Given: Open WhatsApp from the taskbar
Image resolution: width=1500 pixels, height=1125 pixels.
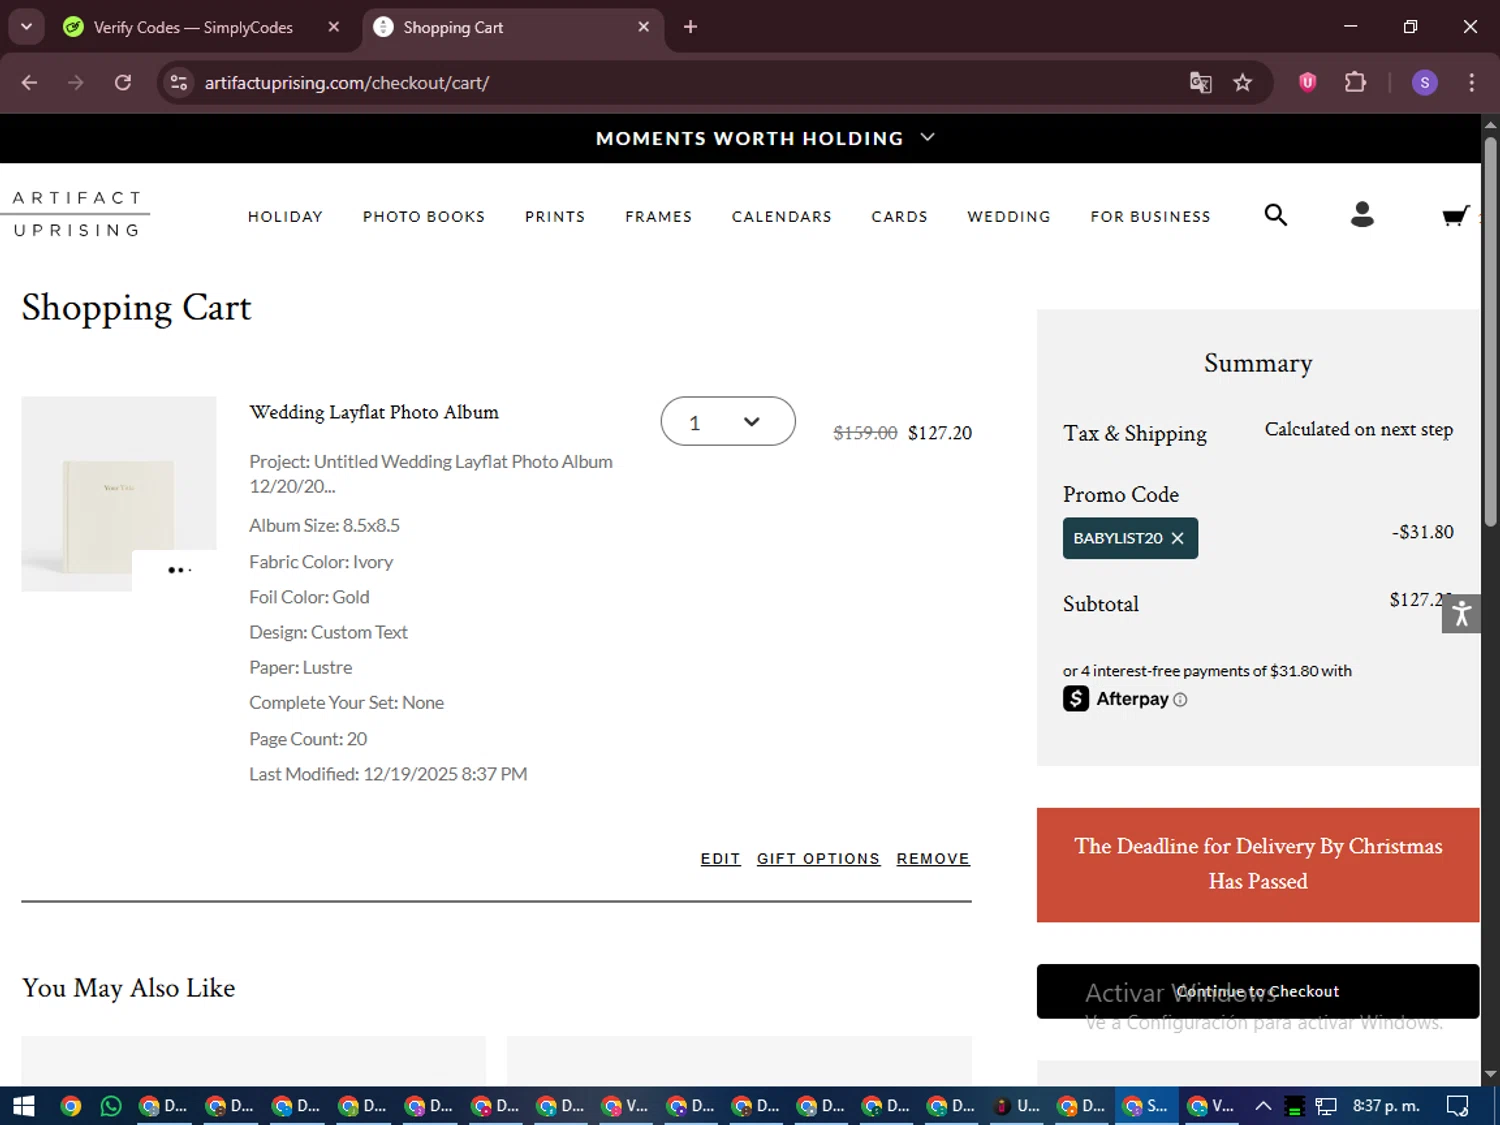Looking at the screenshot, I should click(x=111, y=1106).
